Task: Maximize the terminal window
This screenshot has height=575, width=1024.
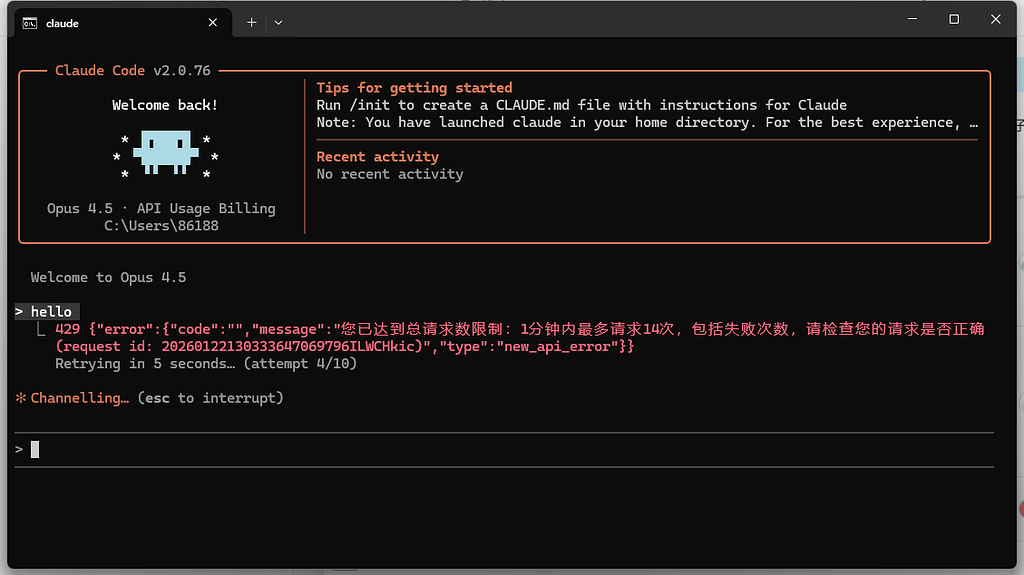Action: click(954, 19)
